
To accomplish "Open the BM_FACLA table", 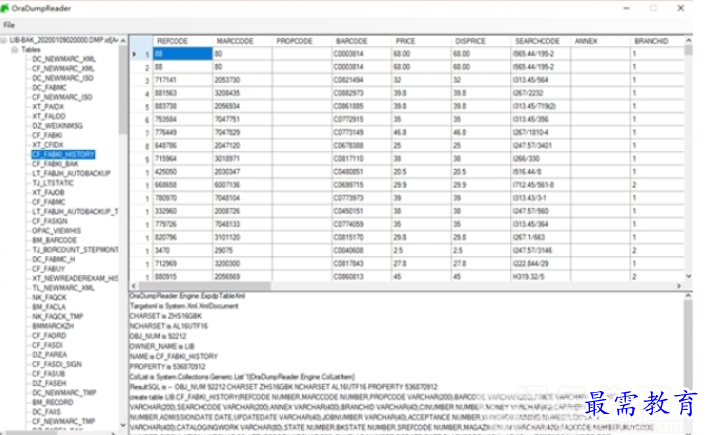I will point(49,307).
